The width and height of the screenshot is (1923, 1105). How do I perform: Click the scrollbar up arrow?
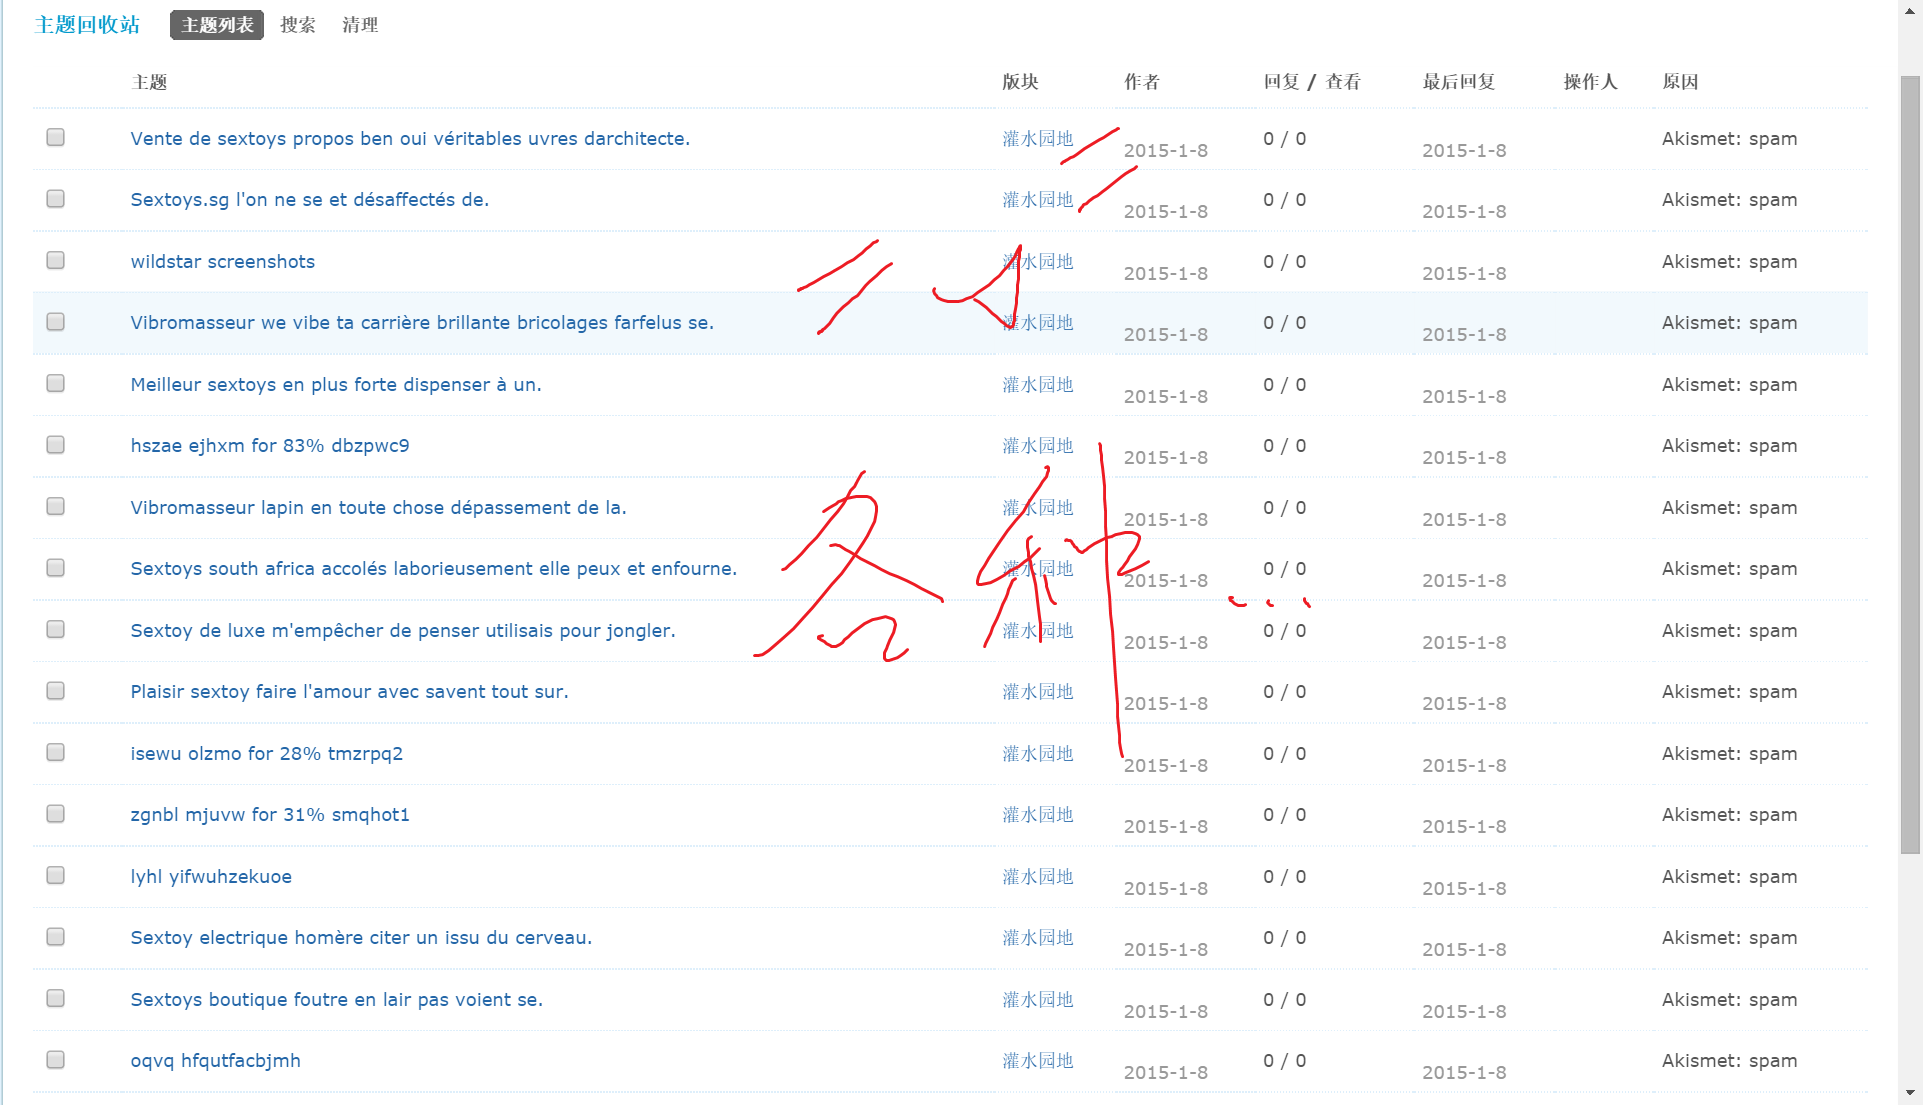tap(1910, 10)
